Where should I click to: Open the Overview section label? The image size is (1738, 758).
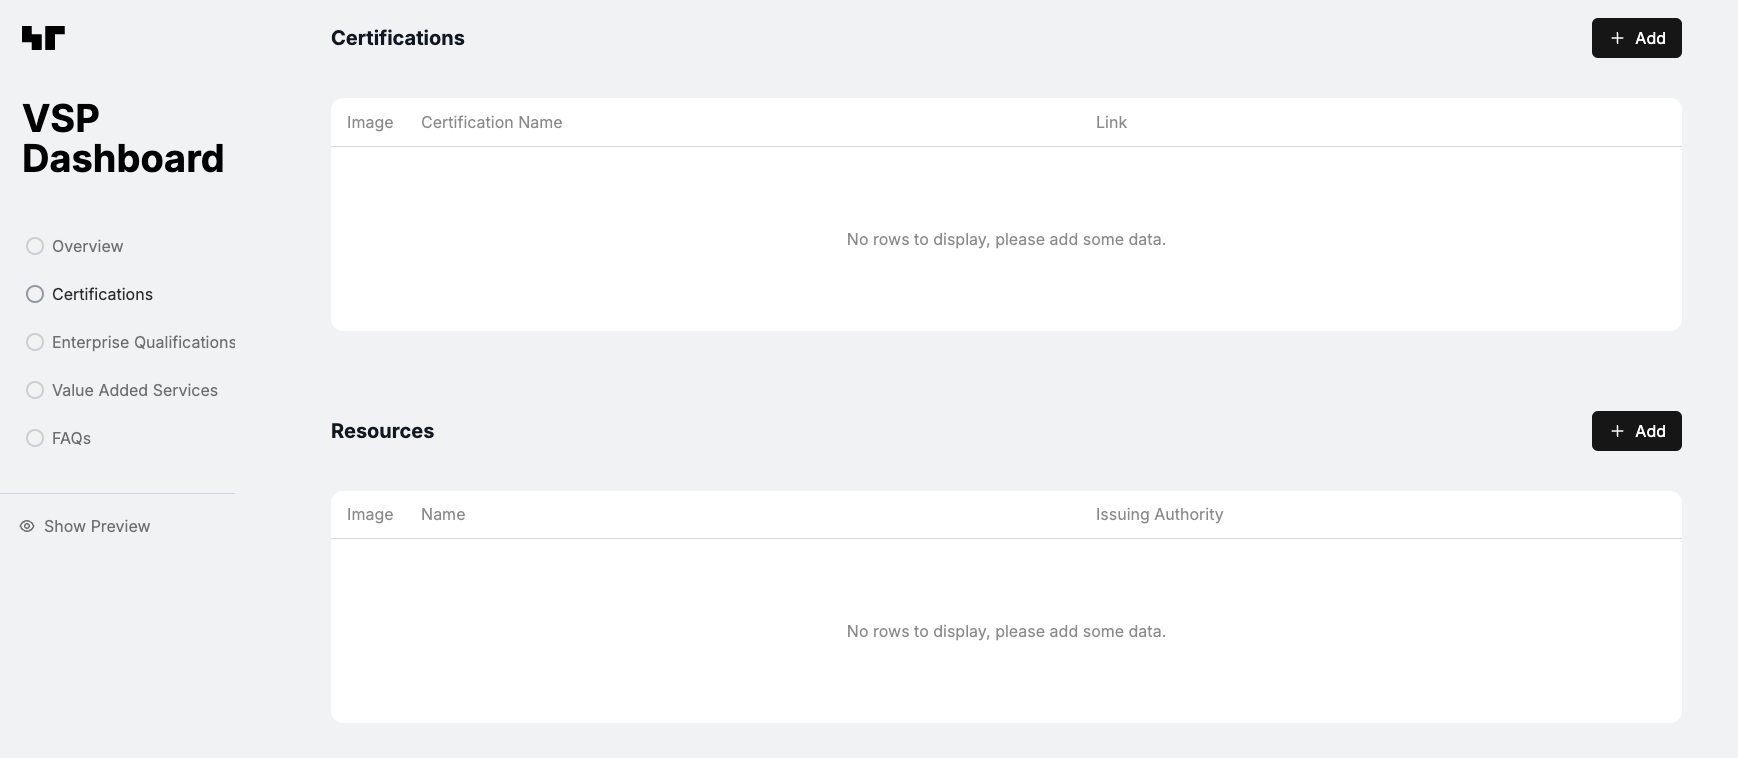(x=88, y=246)
